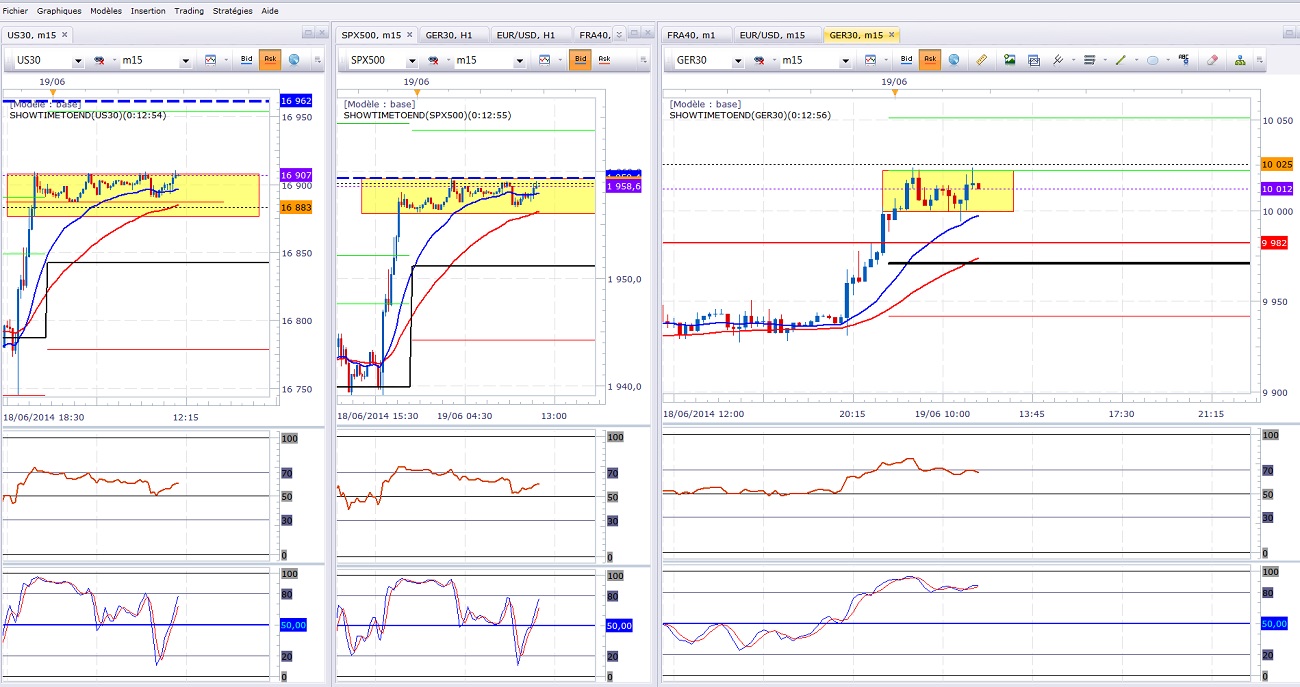Switch to the EUR/USD, H1 tab

pyautogui.click(x=525, y=35)
